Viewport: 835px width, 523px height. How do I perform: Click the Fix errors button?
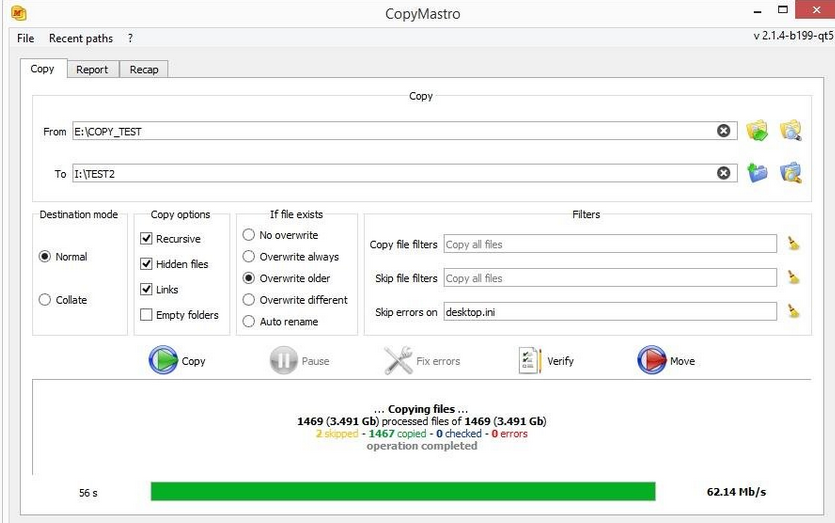422,361
